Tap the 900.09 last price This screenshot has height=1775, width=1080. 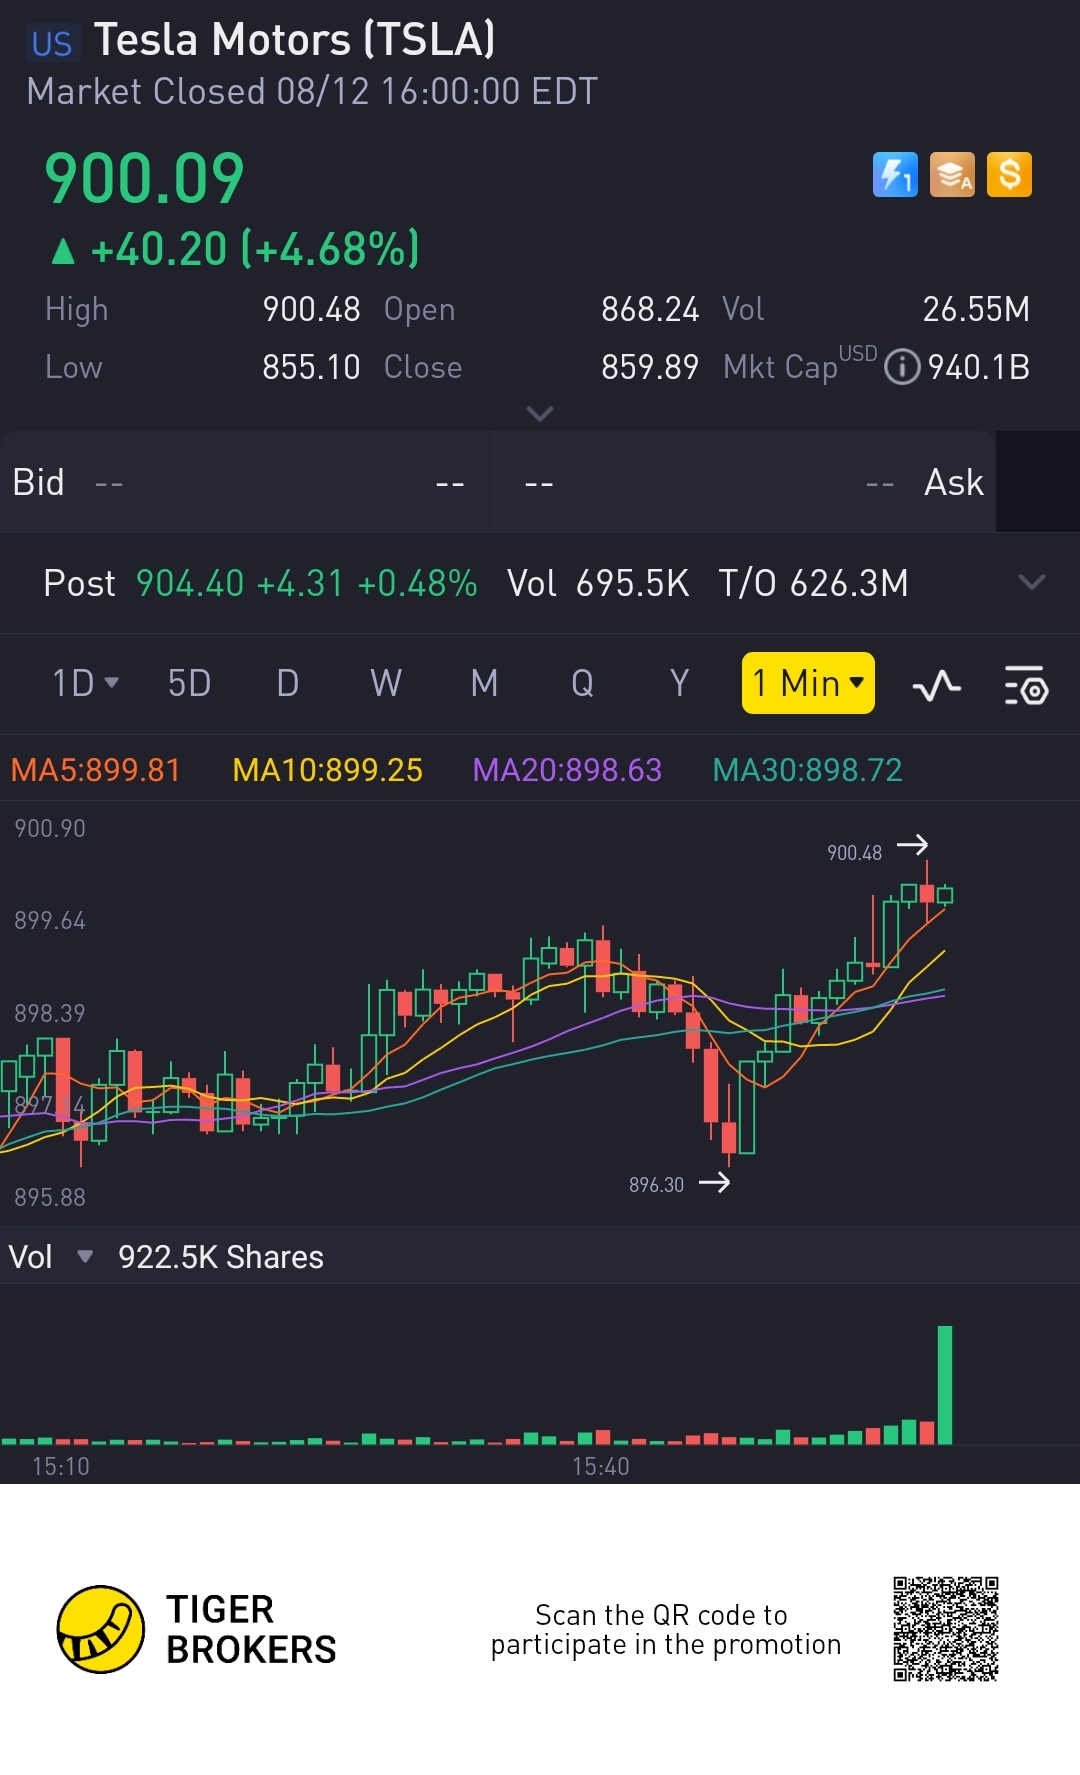[x=144, y=179]
